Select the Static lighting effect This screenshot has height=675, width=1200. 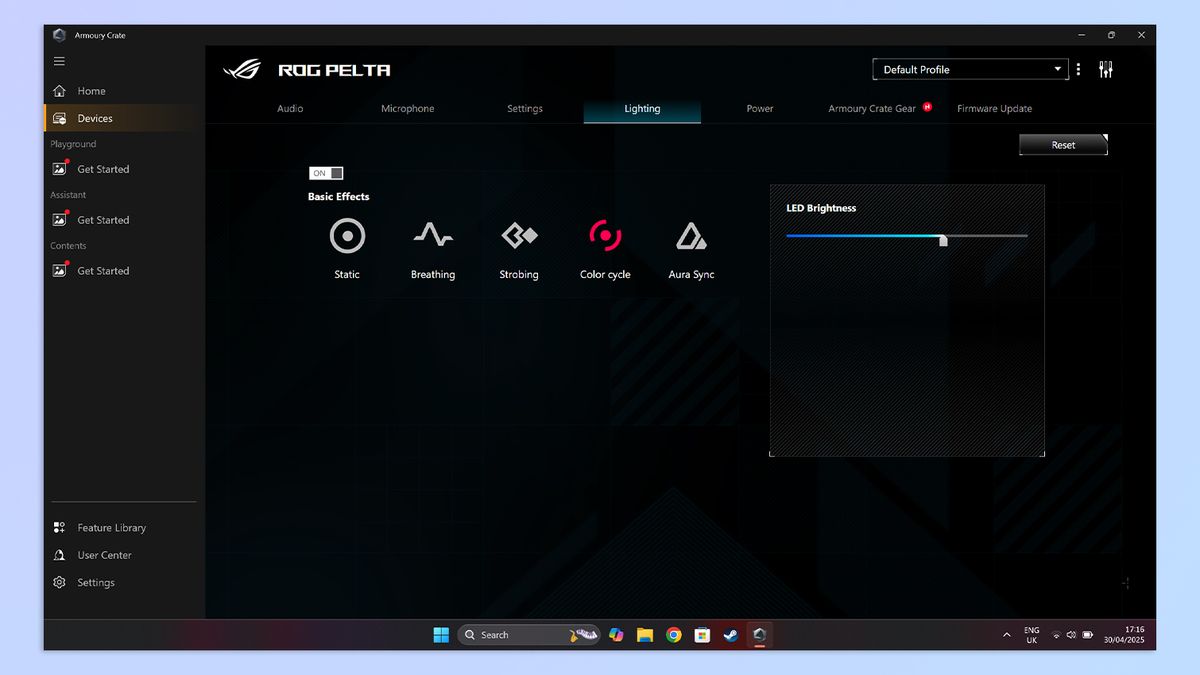pyautogui.click(x=347, y=236)
